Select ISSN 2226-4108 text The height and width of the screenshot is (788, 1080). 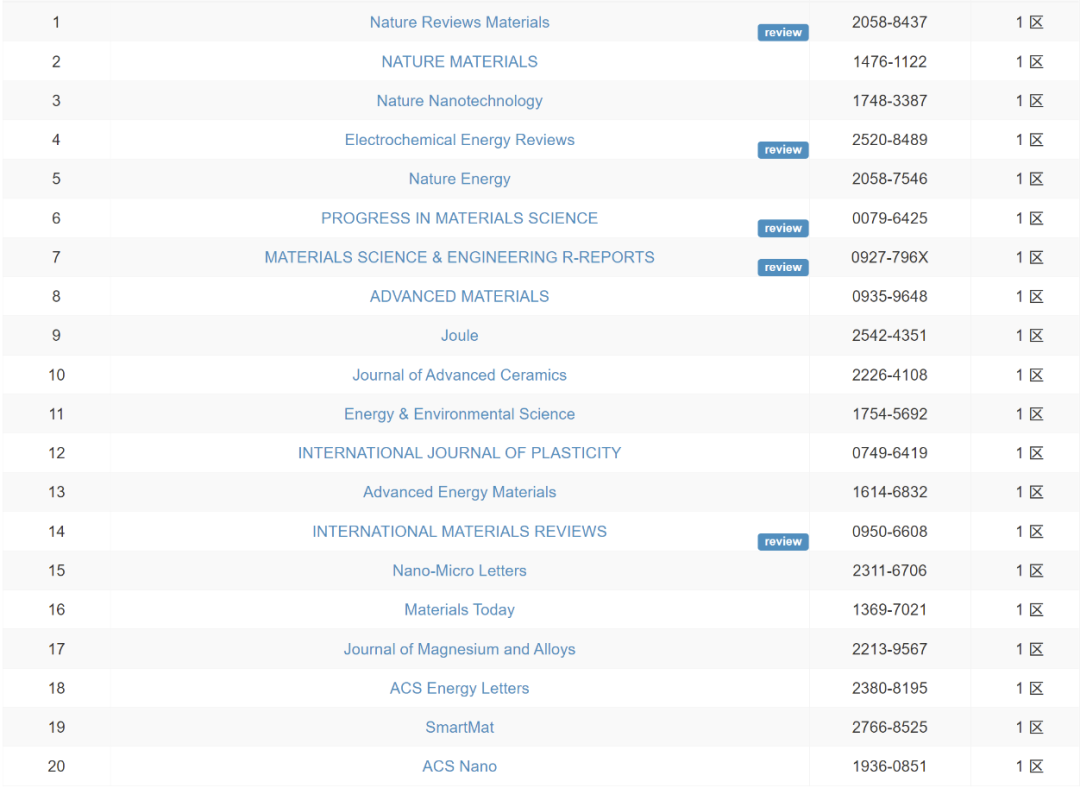tap(889, 375)
